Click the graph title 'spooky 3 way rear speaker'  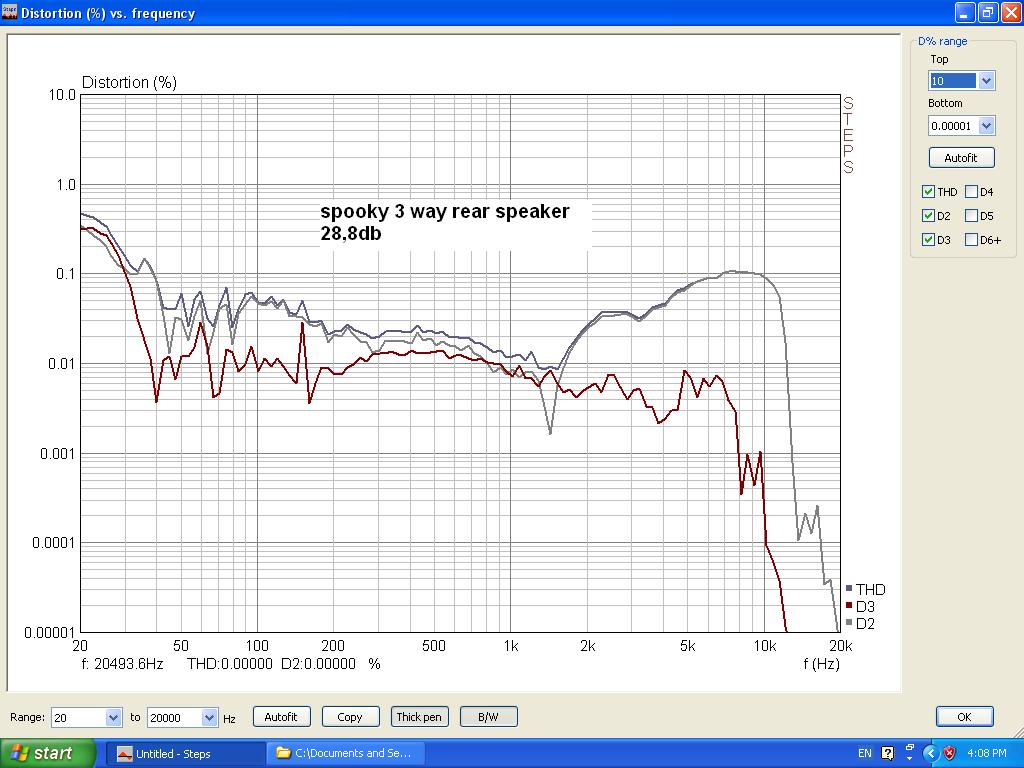(x=445, y=212)
